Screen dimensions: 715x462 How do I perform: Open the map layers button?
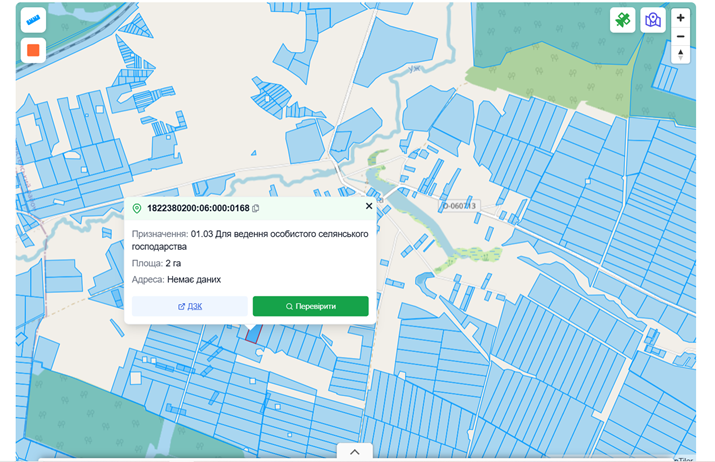click(653, 20)
